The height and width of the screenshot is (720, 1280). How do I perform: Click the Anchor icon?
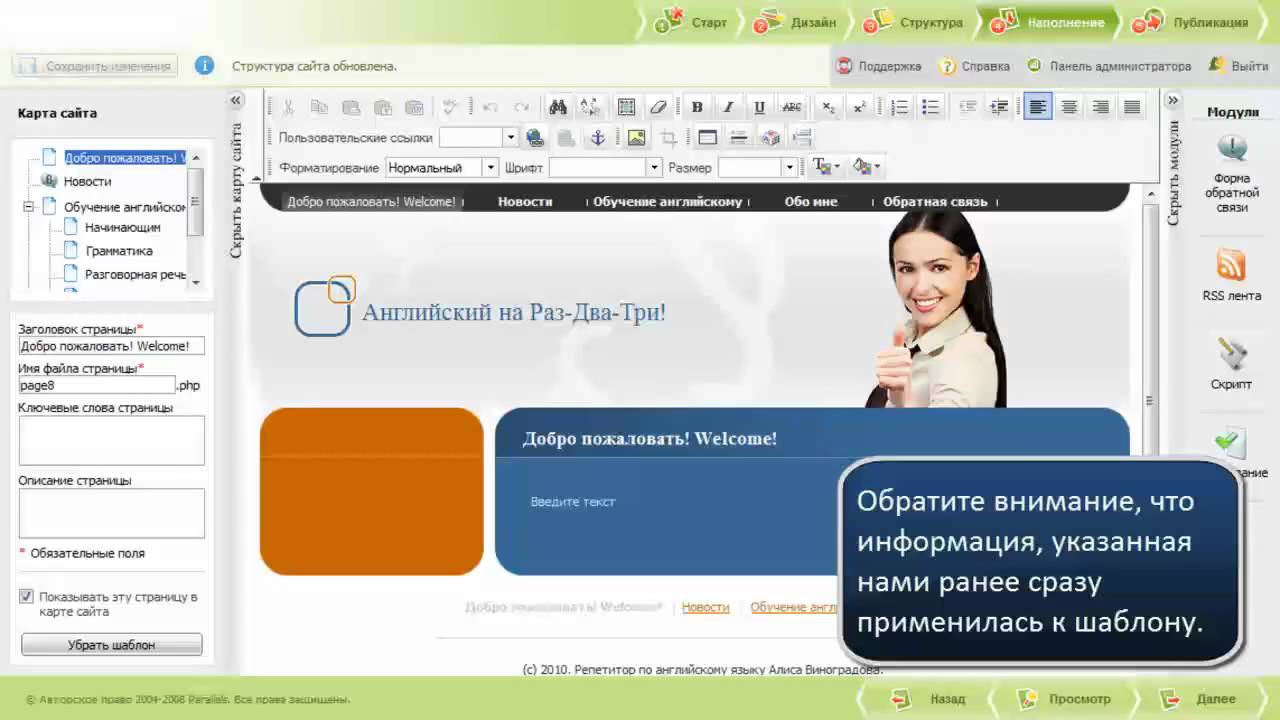click(x=597, y=138)
